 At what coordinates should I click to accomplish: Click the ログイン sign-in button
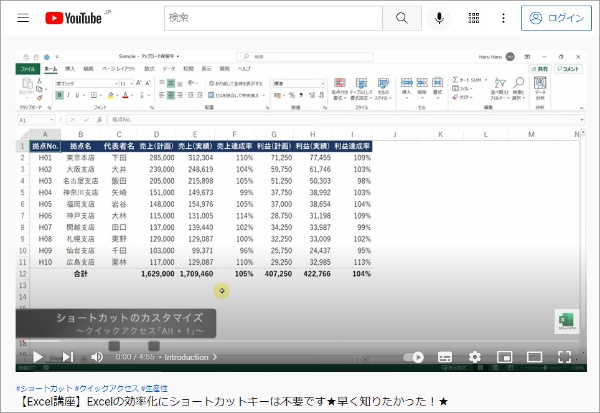[x=556, y=18]
